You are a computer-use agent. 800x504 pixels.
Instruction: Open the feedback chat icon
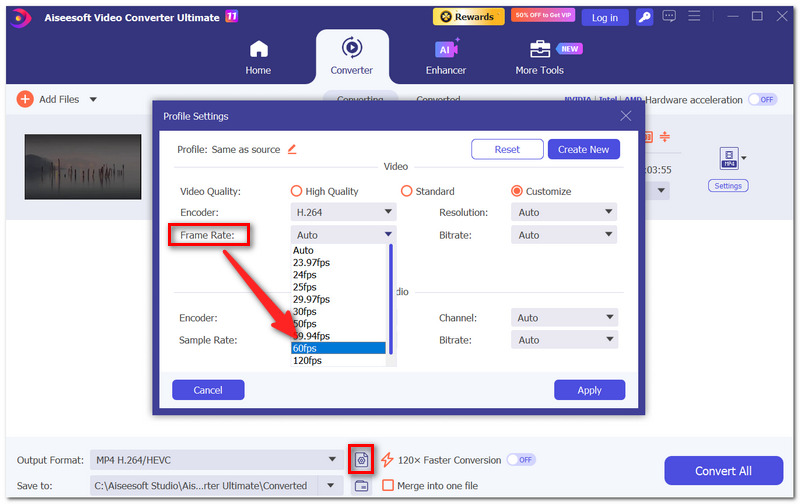click(669, 16)
